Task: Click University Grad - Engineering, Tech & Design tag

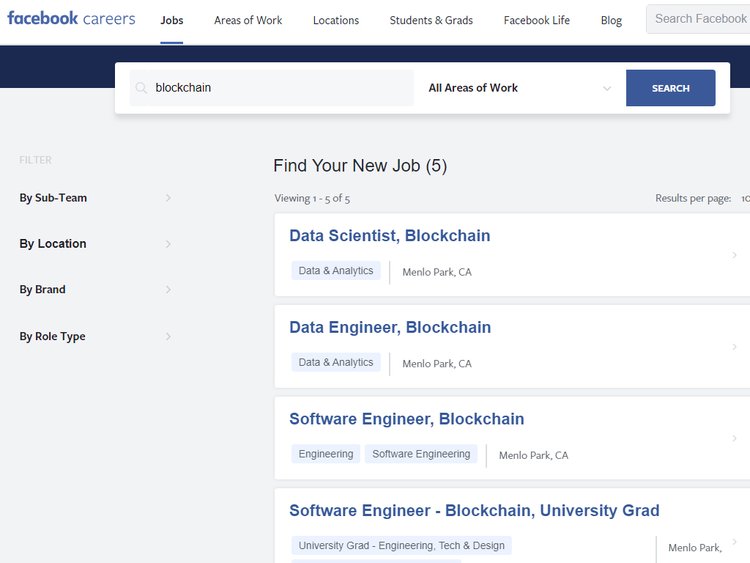Action: (x=401, y=546)
